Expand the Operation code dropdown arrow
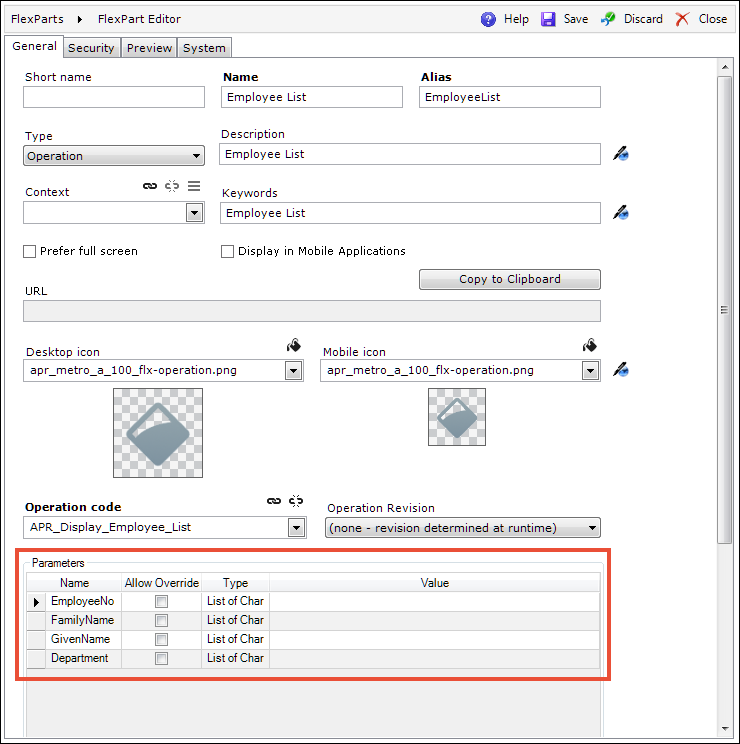The width and height of the screenshot is (740, 744). [296, 528]
